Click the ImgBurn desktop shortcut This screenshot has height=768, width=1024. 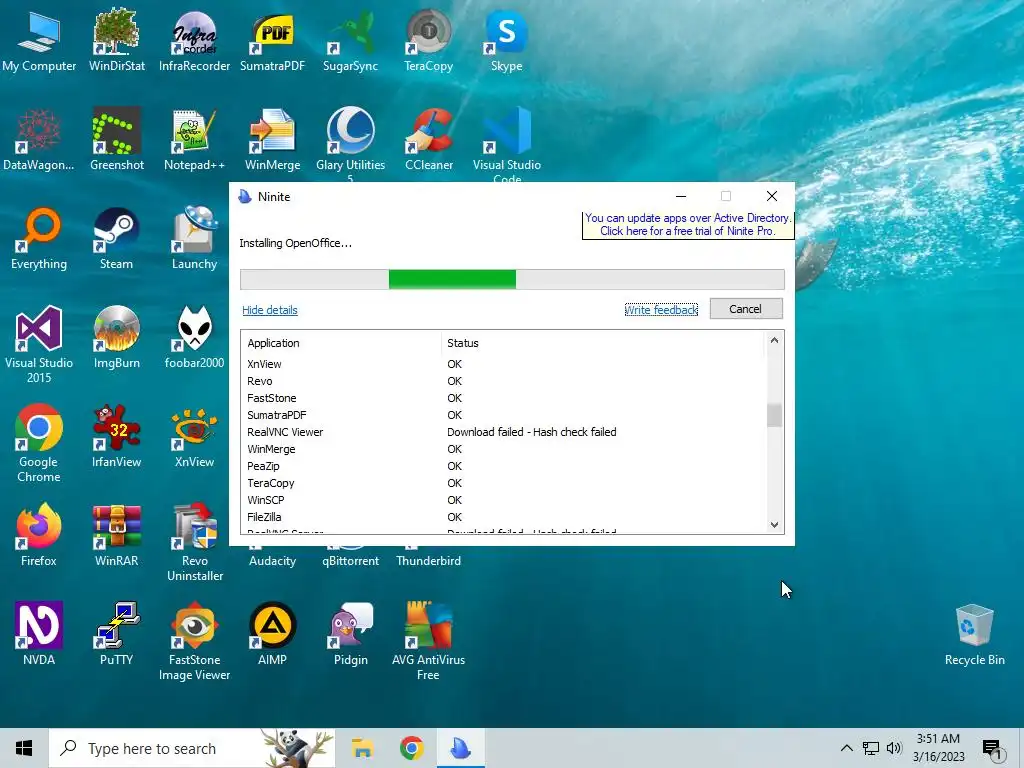coord(116,338)
